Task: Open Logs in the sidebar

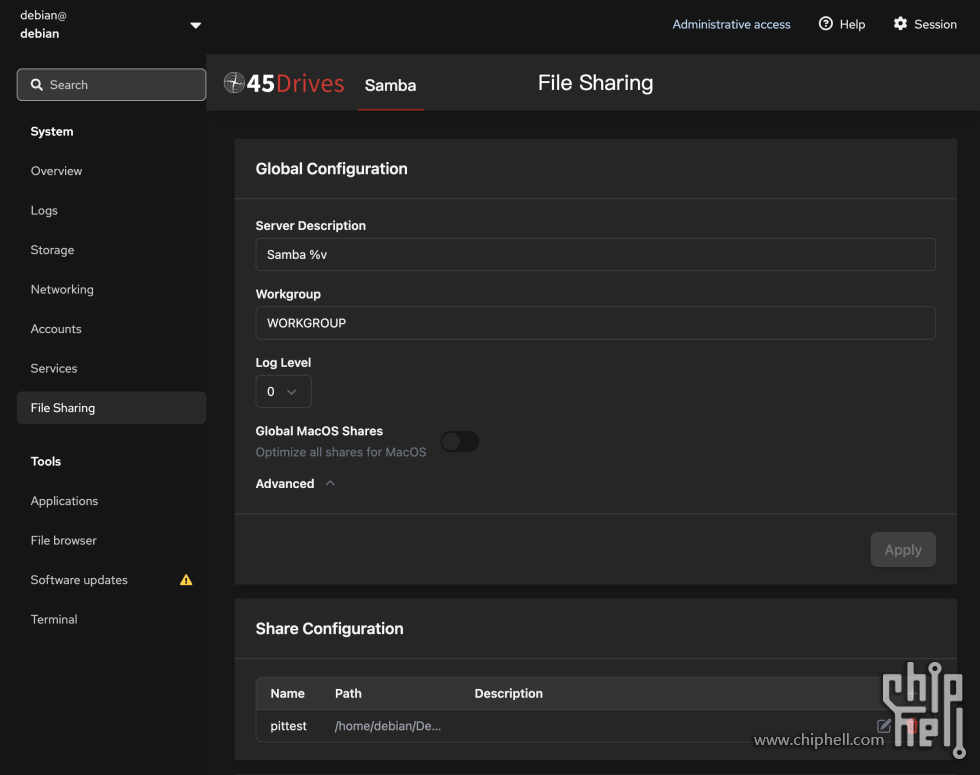Action: (44, 211)
